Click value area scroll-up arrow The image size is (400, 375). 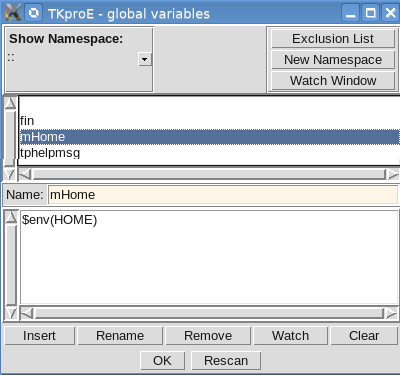(11, 217)
